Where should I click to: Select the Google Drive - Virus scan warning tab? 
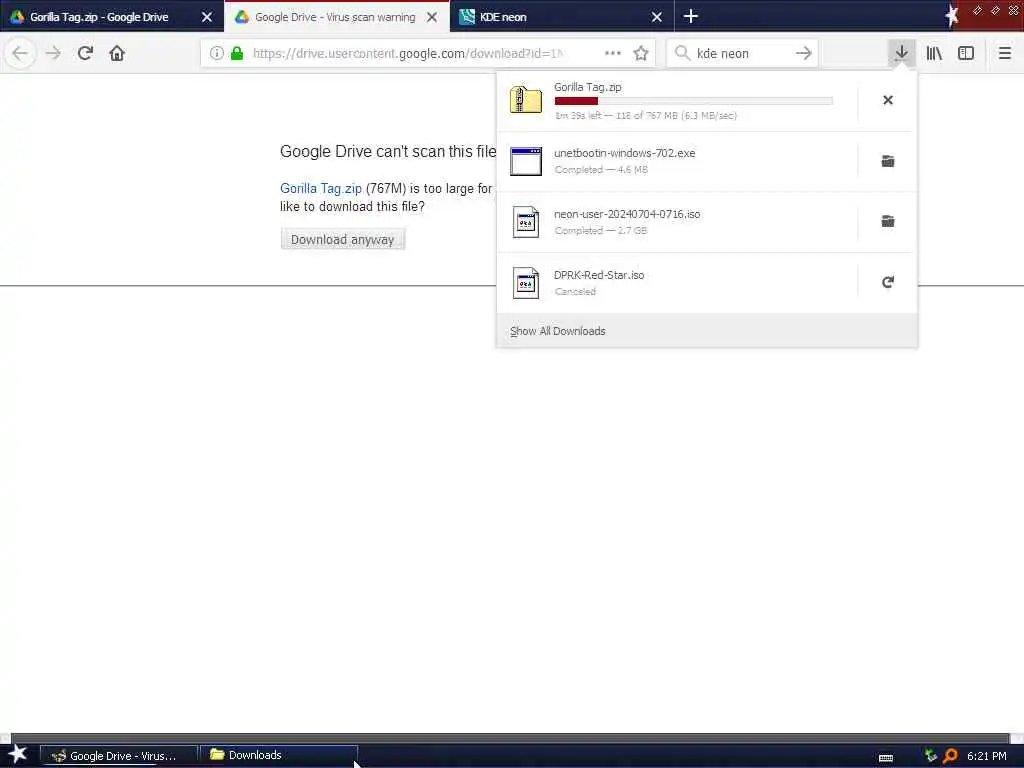(335, 17)
